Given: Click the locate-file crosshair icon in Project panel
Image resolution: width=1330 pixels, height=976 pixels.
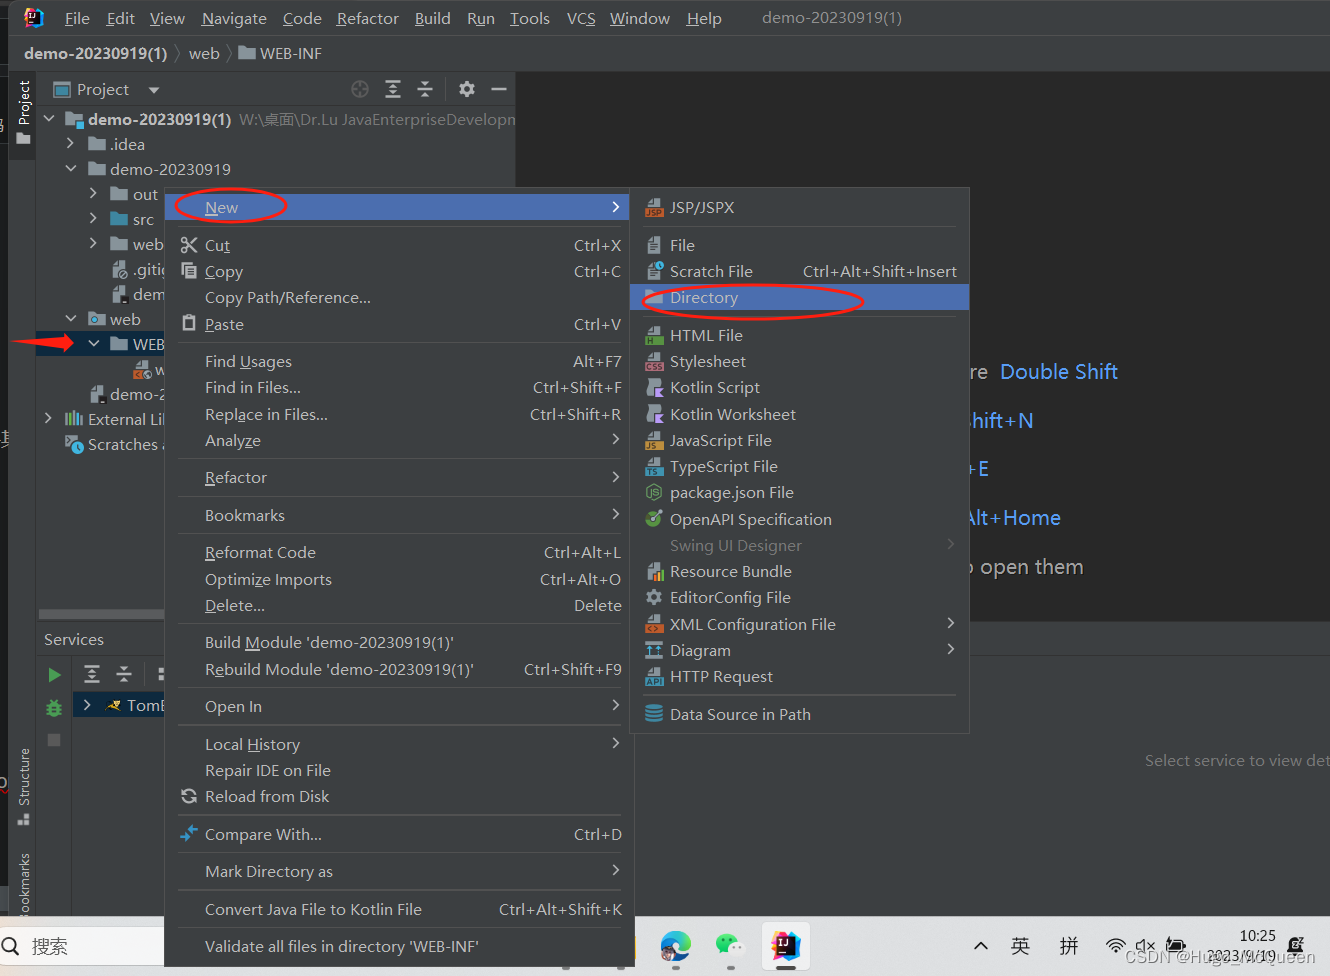Looking at the screenshot, I should (x=360, y=89).
